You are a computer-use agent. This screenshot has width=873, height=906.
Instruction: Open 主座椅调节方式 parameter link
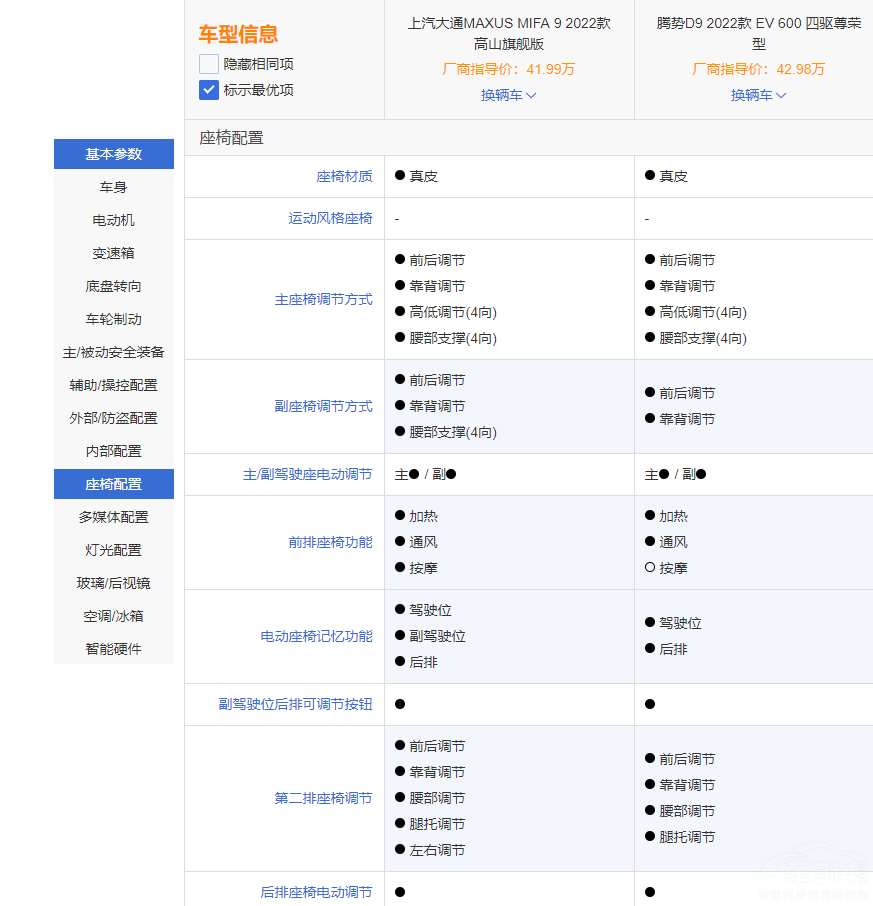(323, 299)
